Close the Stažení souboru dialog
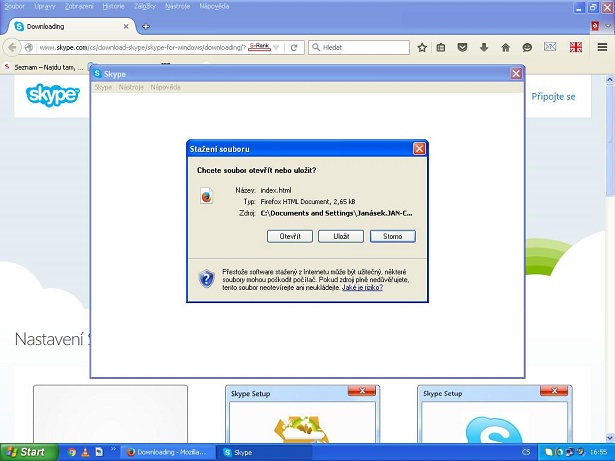Screen dimensions: 615x461 click(419, 149)
